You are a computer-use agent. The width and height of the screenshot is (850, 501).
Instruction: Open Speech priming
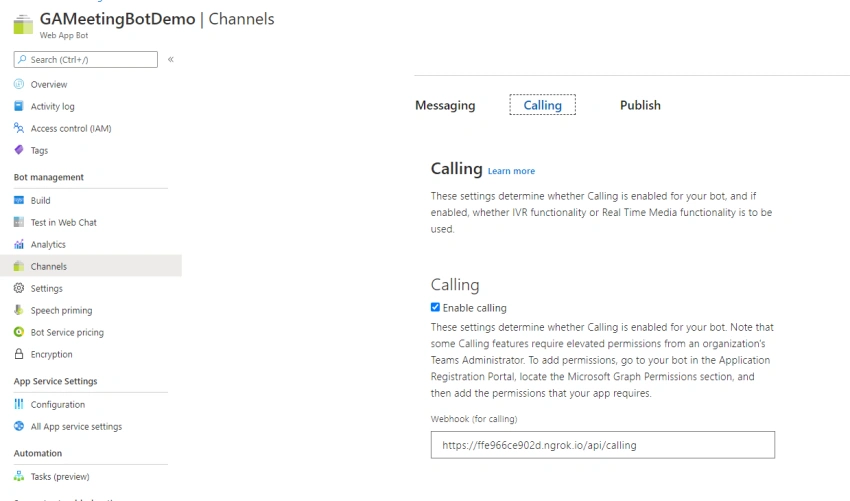click(x=61, y=310)
